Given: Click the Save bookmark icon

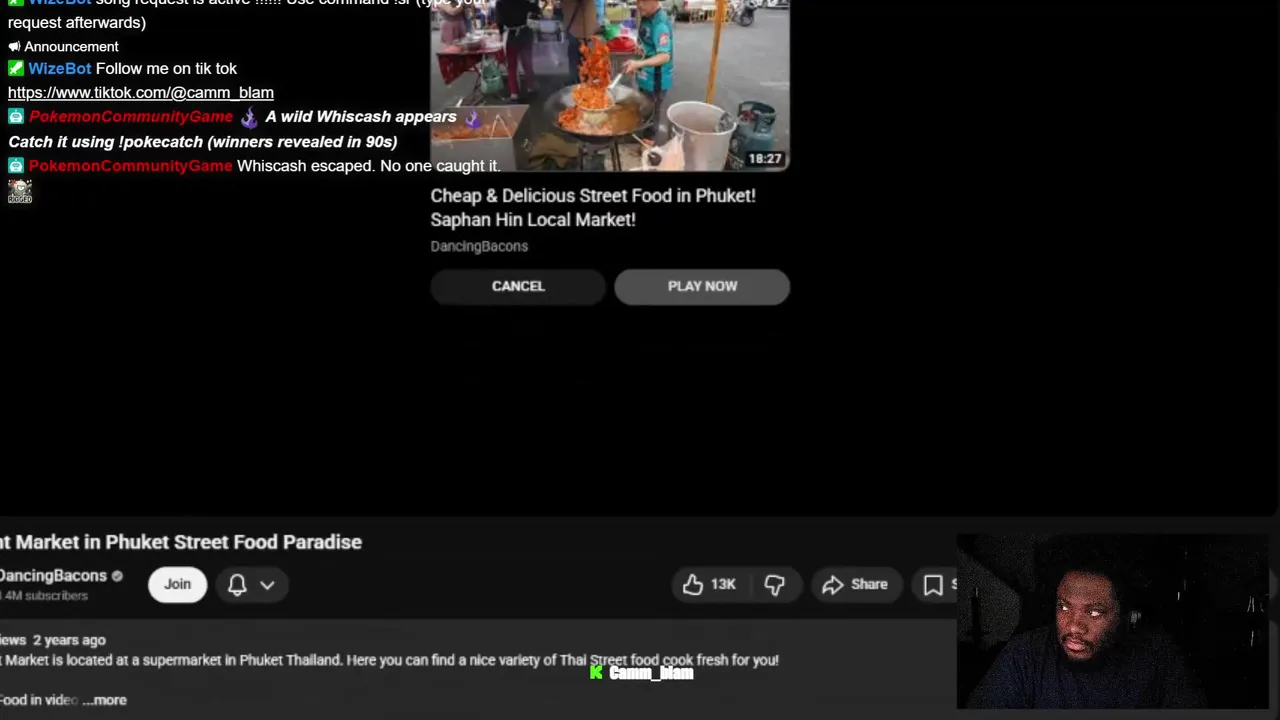Looking at the screenshot, I should (933, 584).
